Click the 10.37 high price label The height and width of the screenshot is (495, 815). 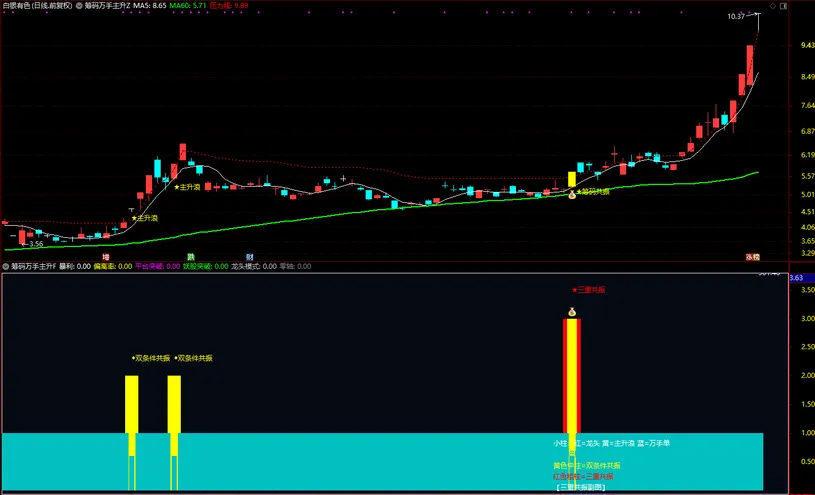(x=735, y=17)
